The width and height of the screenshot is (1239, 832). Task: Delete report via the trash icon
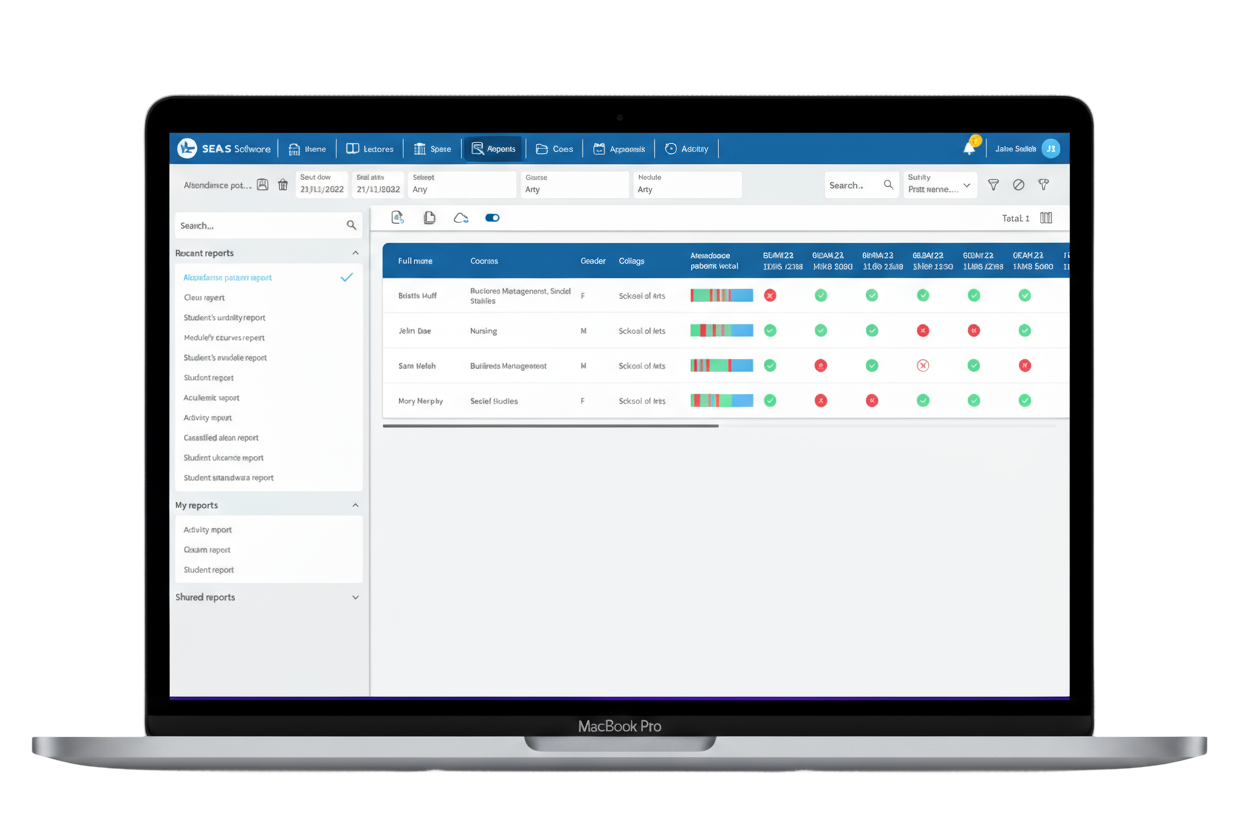click(x=282, y=185)
